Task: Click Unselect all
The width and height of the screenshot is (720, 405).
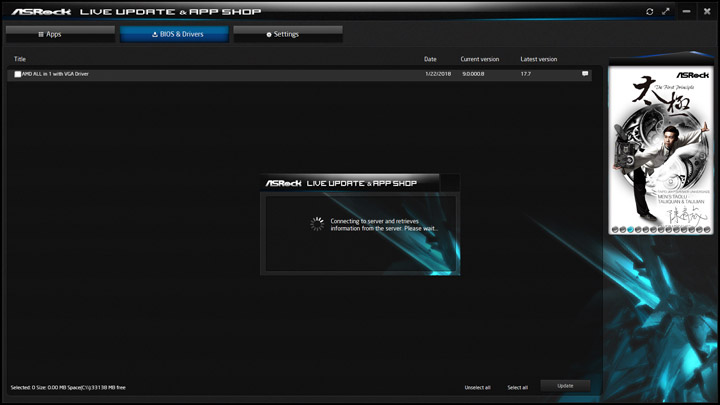Action: pyautogui.click(x=478, y=388)
